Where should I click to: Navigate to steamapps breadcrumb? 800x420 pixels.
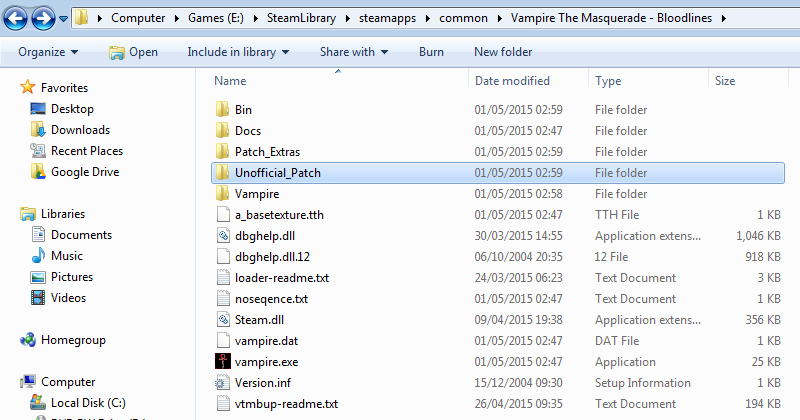point(387,18)
